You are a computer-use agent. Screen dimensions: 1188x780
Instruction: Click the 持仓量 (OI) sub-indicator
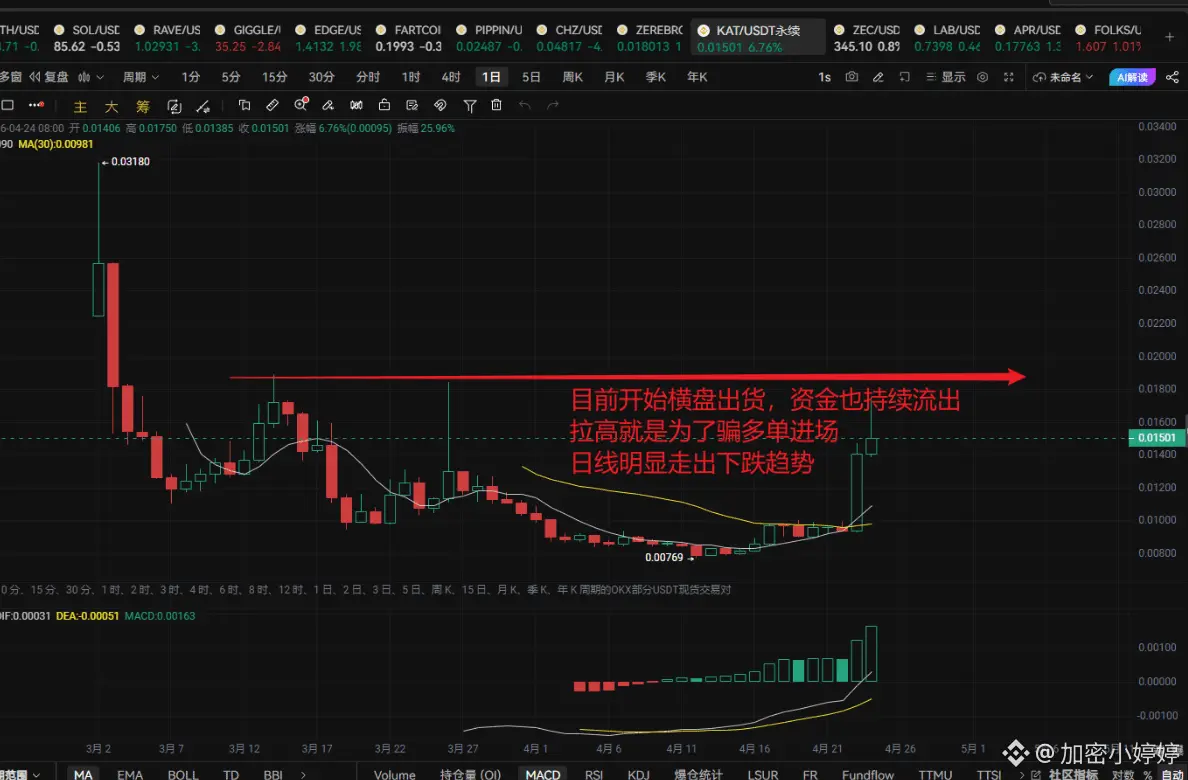coord(471,774)
